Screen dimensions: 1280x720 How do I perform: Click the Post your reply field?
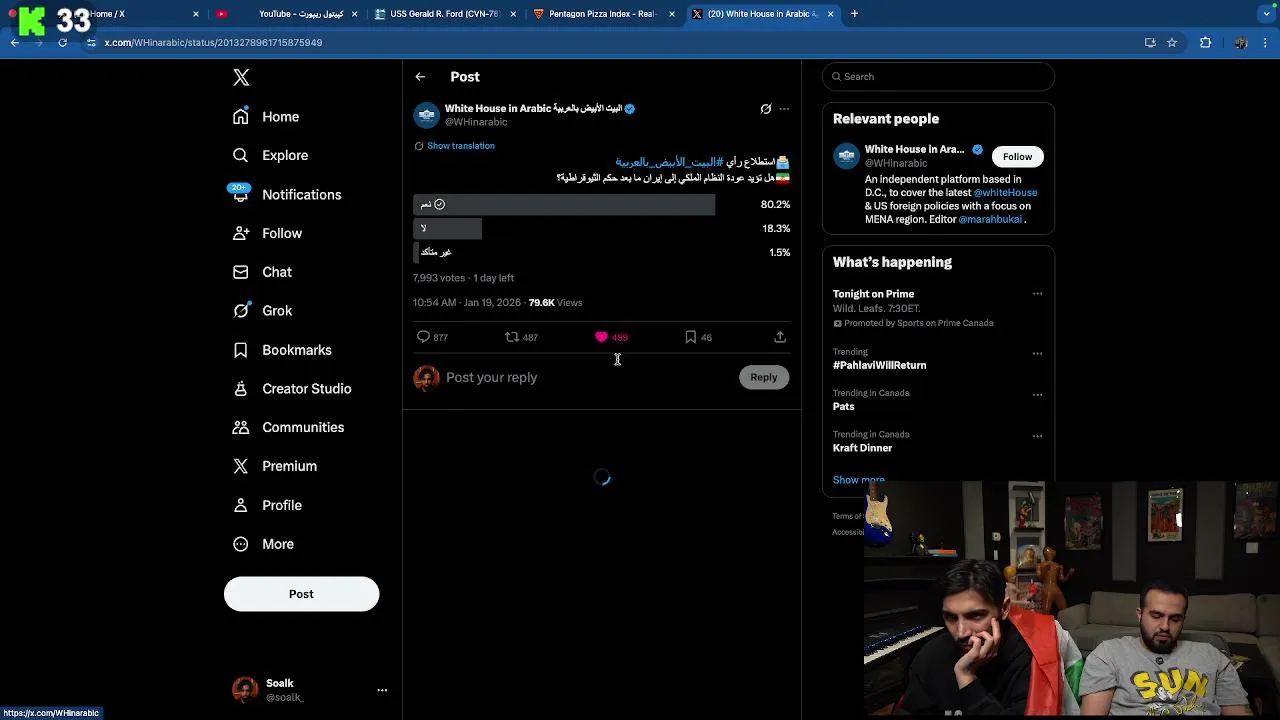coord(590,378)
